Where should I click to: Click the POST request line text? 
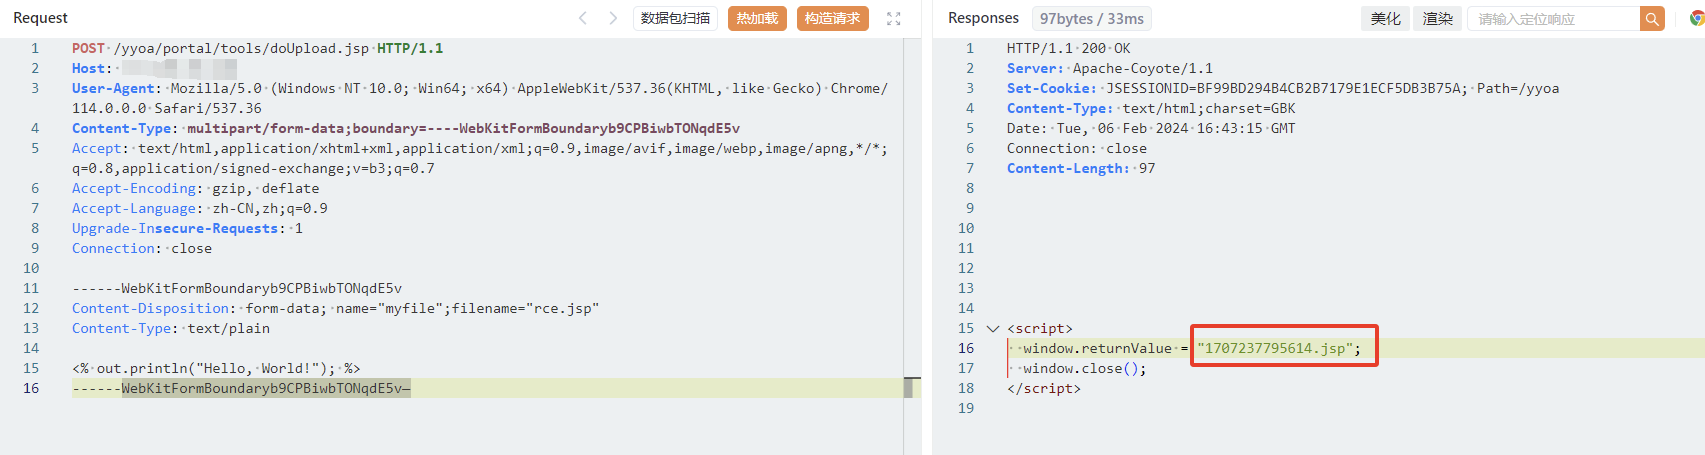257,48
